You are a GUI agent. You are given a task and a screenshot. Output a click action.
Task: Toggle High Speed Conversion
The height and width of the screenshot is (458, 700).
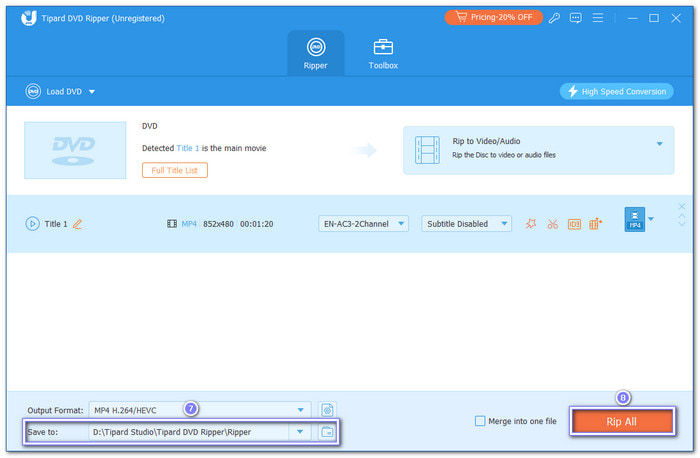(617, 92)
